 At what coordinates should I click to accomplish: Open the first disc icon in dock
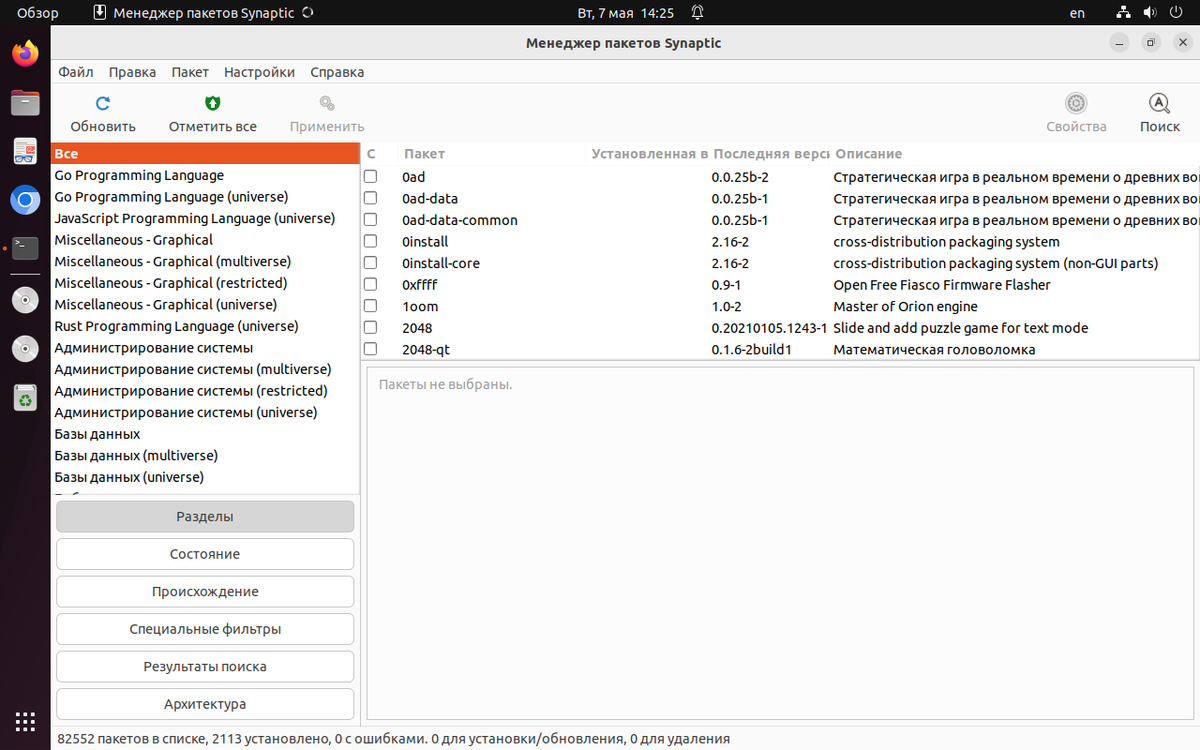25,299
